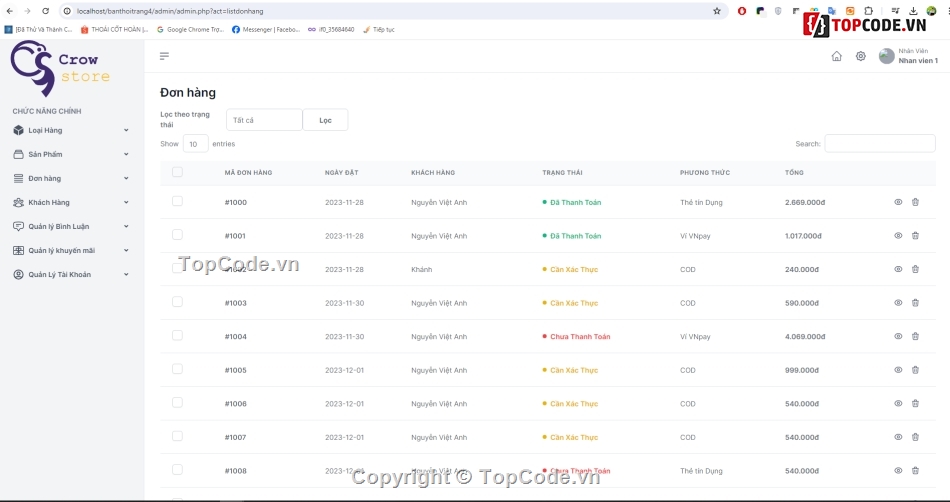Open the home icon in header
950x502 pixels.
[837, 56]
